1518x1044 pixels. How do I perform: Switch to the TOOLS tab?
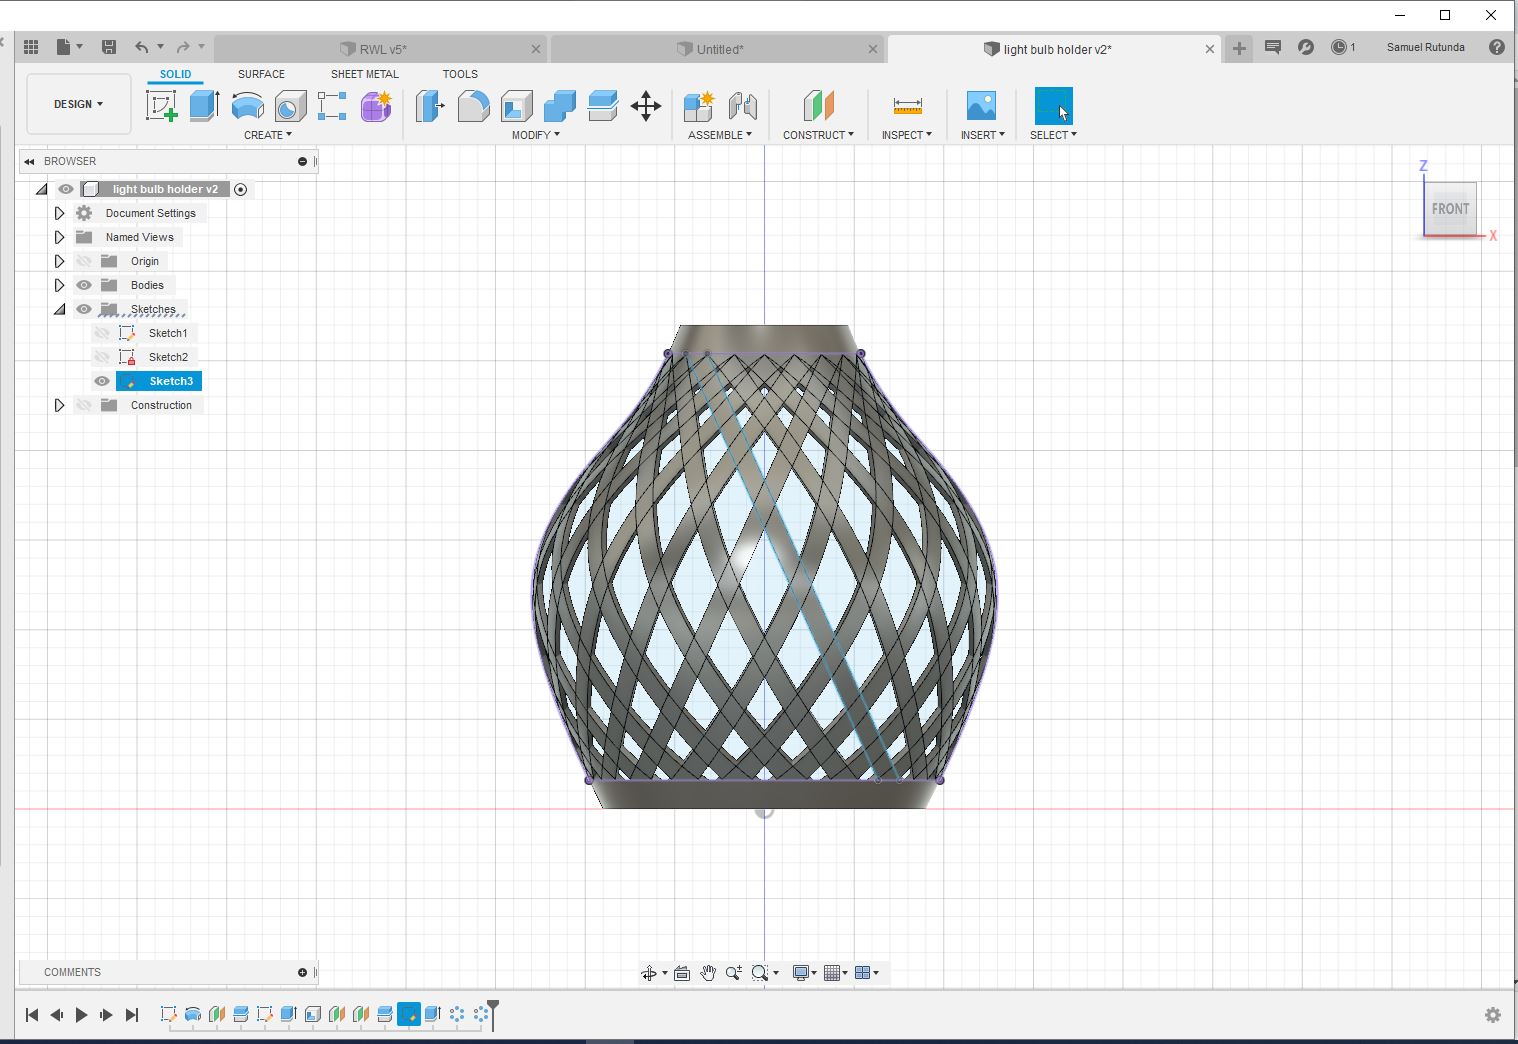point(460,74)
